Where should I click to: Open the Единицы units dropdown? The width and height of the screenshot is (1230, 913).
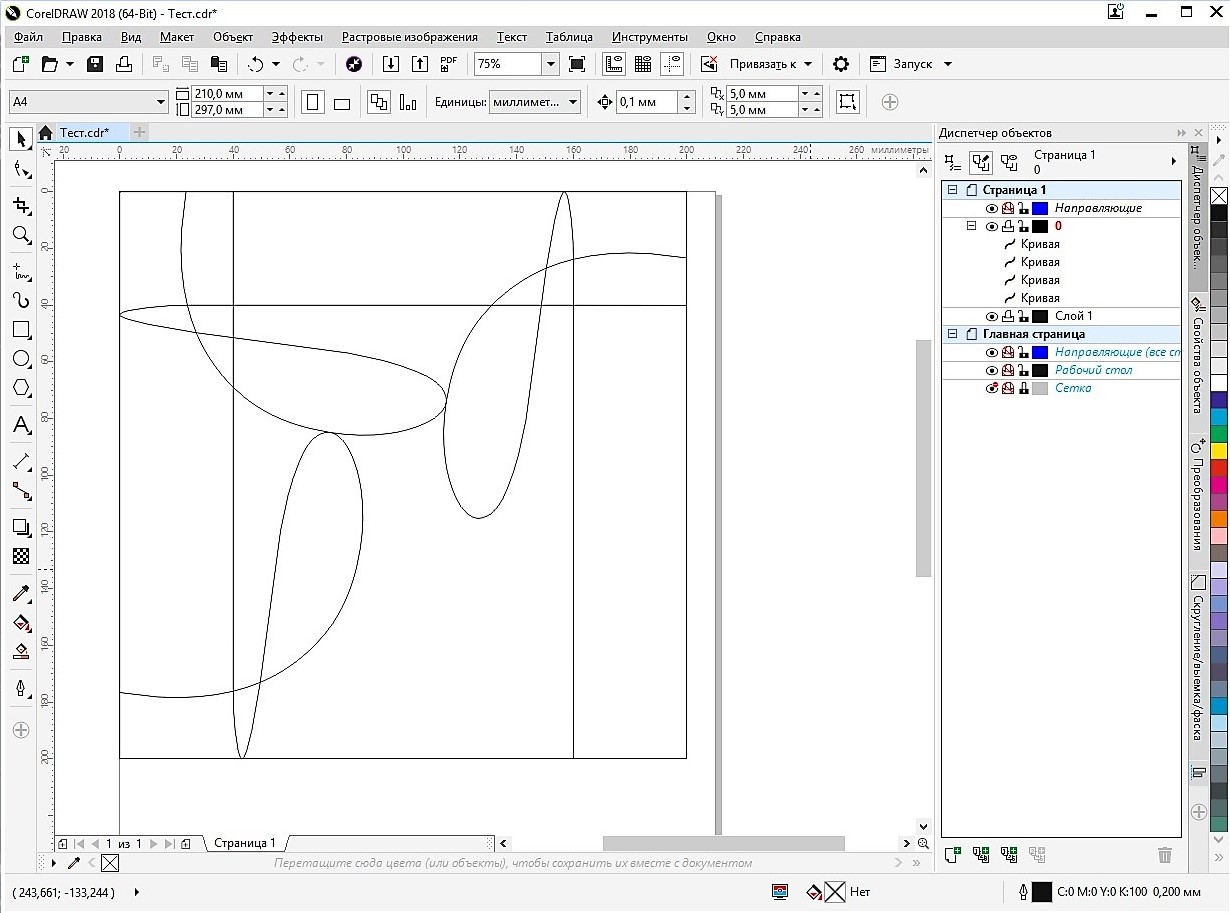(573, 102)
